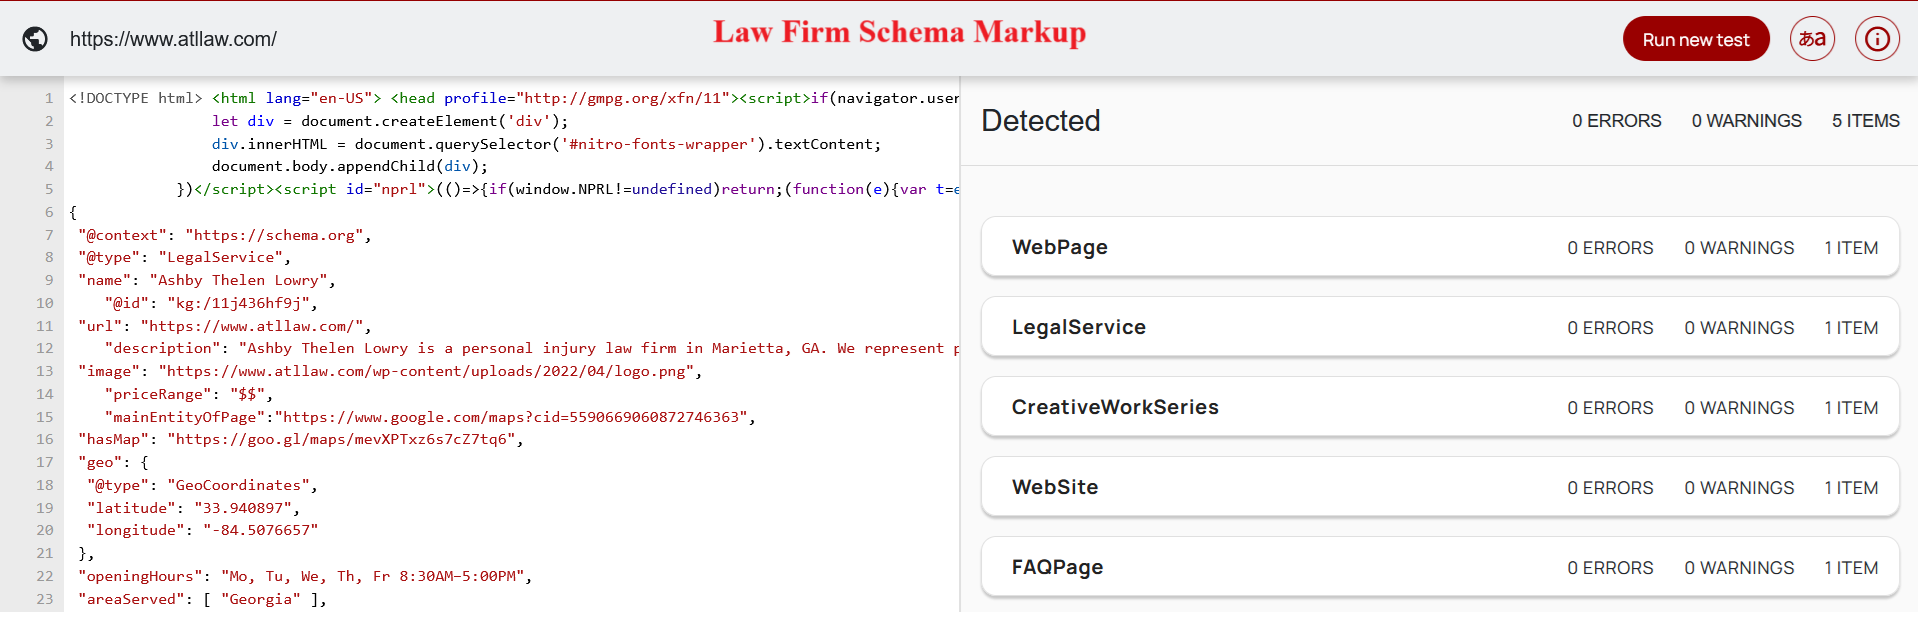Click the "url" atllaw.com code line
This screenshot has width=1918, height=635.
[x=225, y=326]
